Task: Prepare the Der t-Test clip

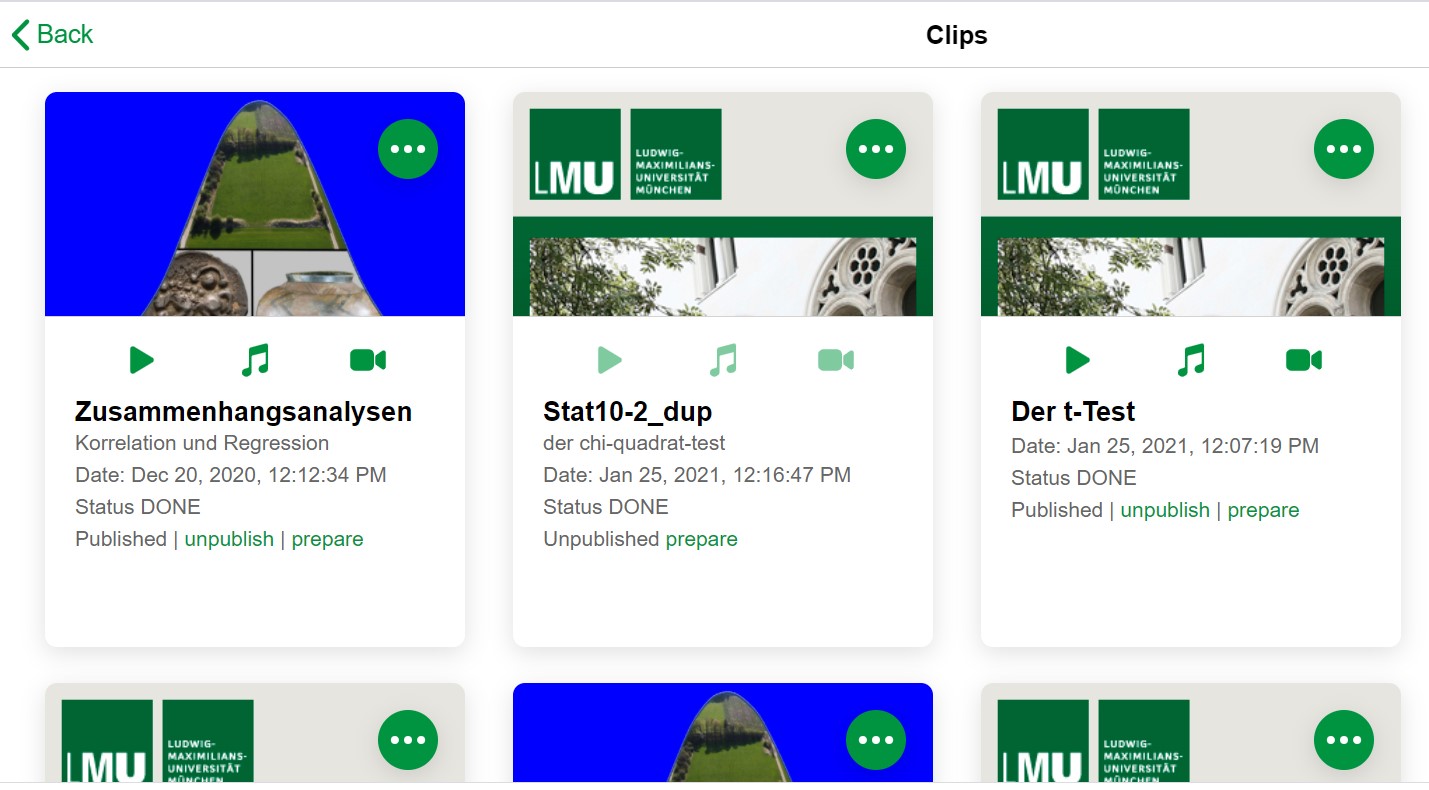Action: (1263, 510)
